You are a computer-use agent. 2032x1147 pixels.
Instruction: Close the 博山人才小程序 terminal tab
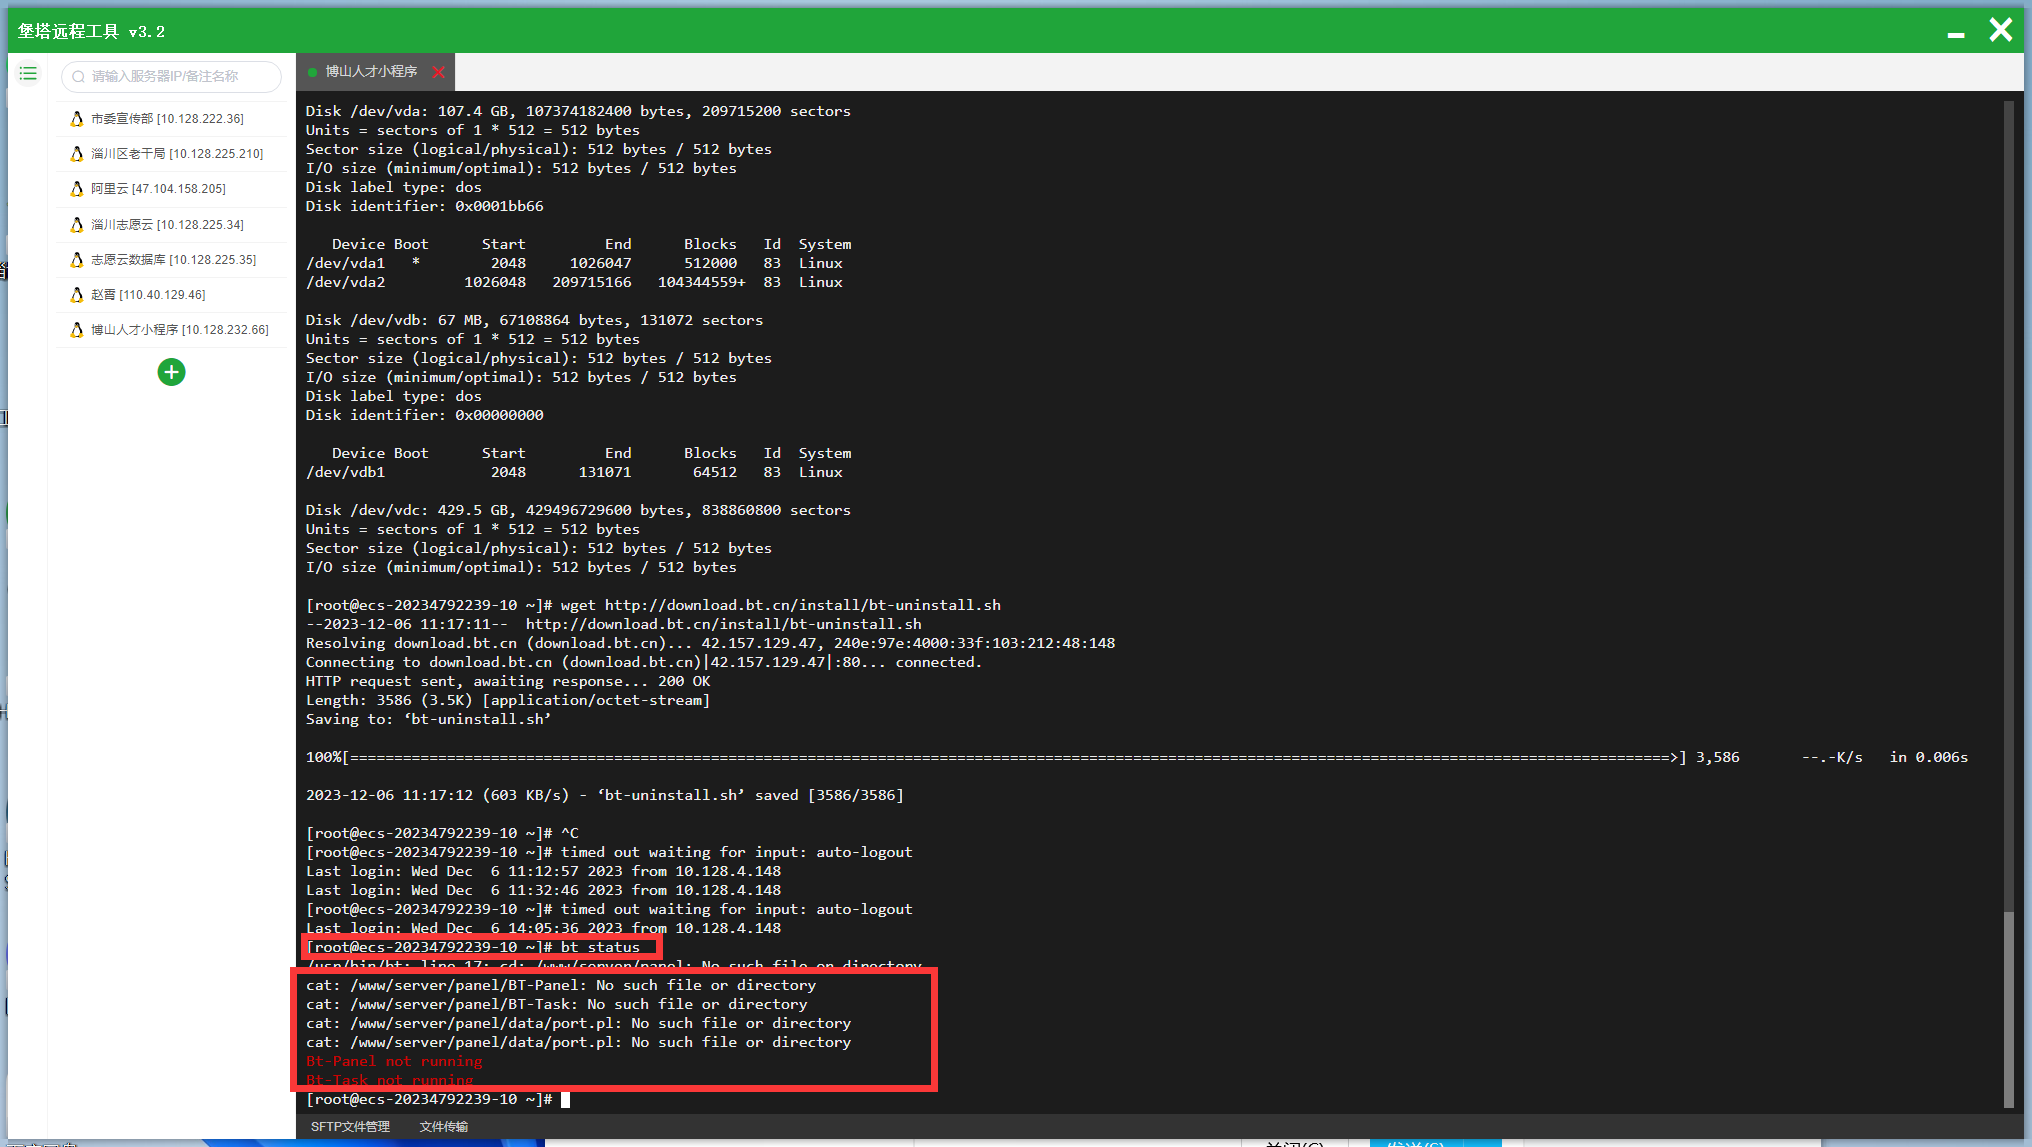438,72
